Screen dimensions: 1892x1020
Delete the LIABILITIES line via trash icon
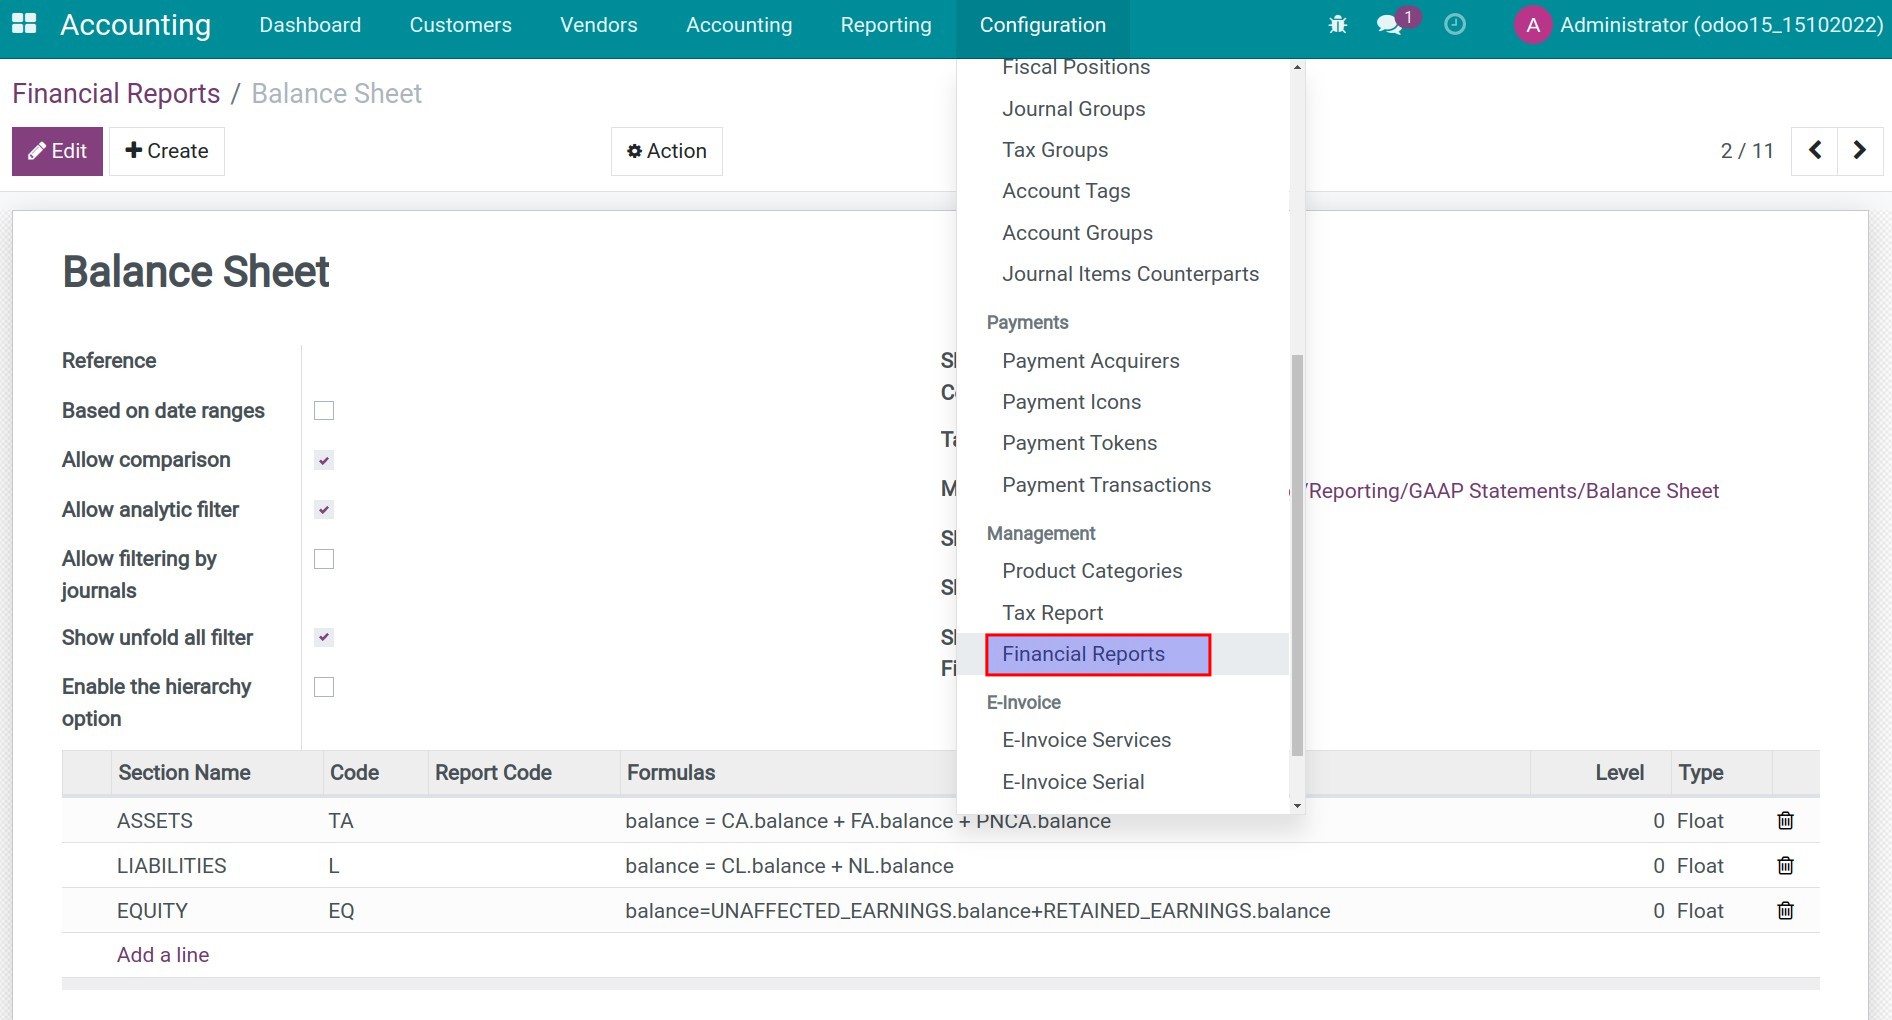(x=1786, y=865)
